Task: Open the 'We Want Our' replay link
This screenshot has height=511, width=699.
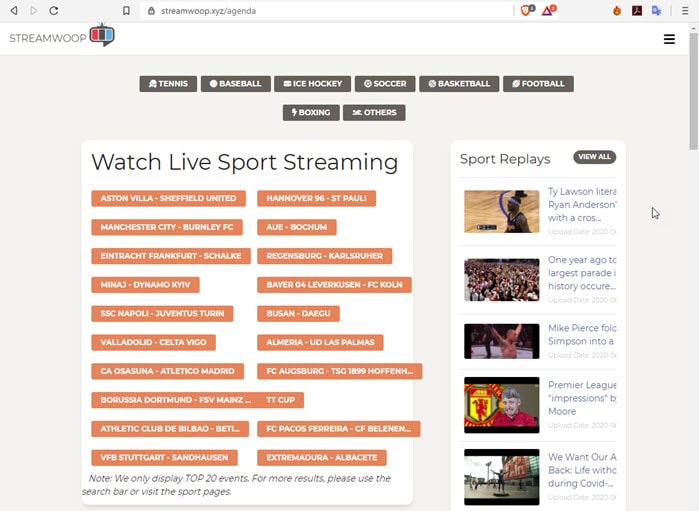Action: point(582,470)
